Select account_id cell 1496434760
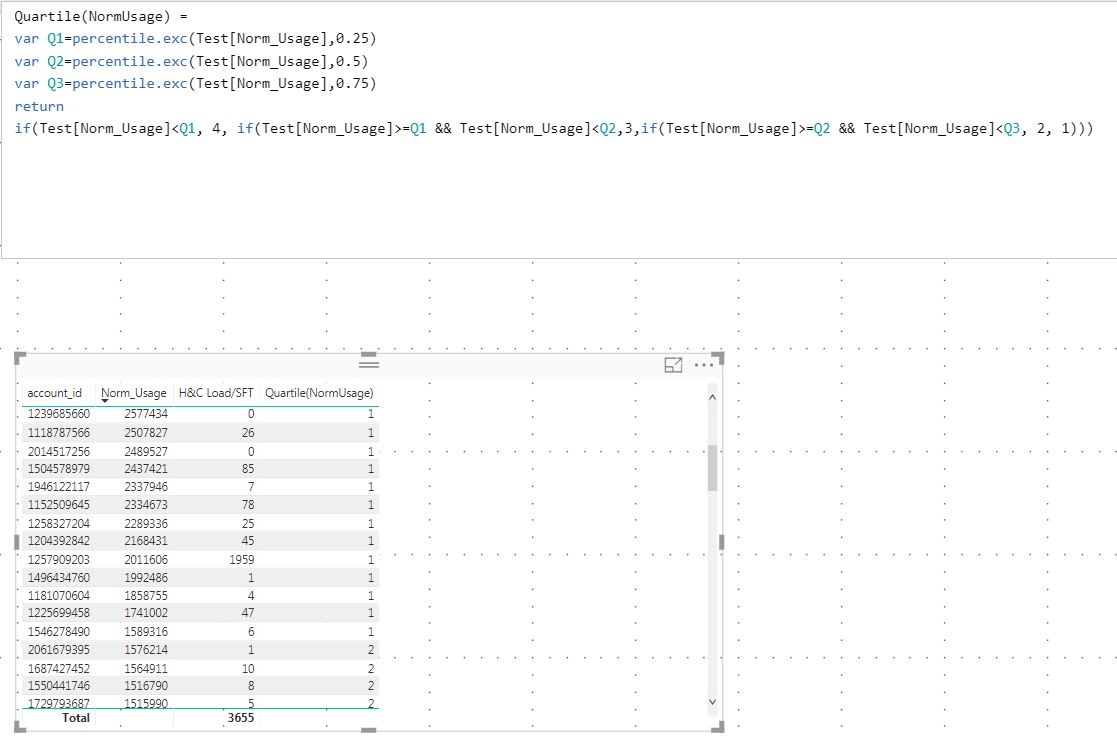 click(x=58, y=578)
